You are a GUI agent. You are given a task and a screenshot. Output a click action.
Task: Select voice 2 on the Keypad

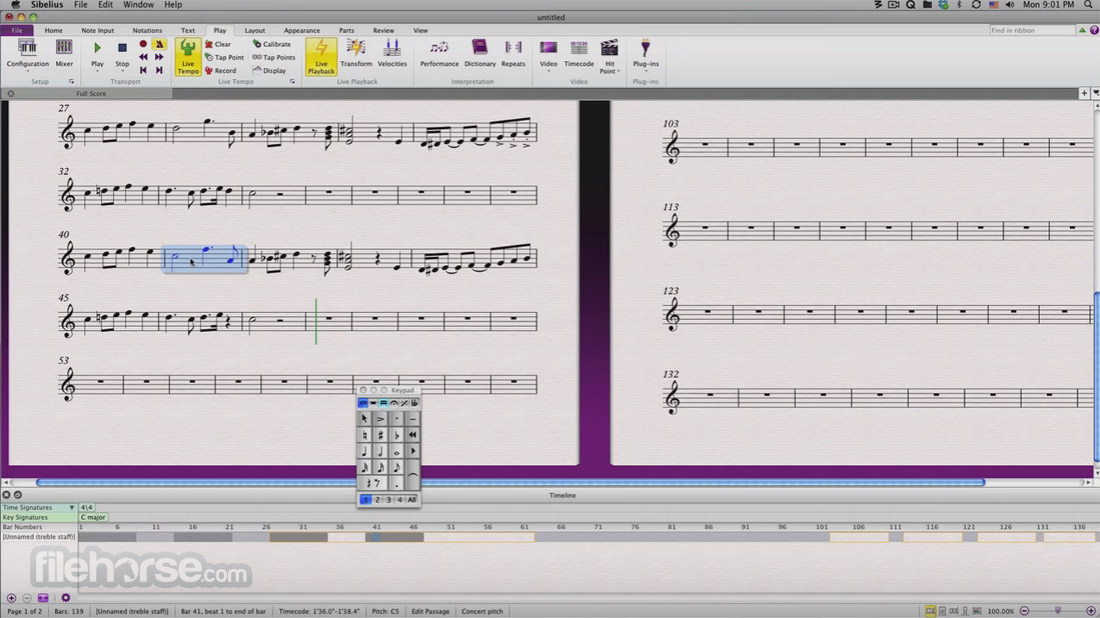[x=377, y=499]
